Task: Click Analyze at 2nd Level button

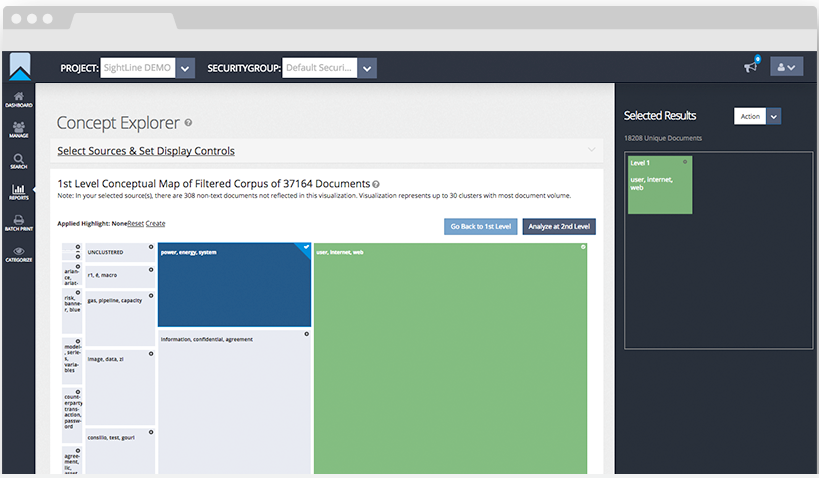Action: click(558, 227)
